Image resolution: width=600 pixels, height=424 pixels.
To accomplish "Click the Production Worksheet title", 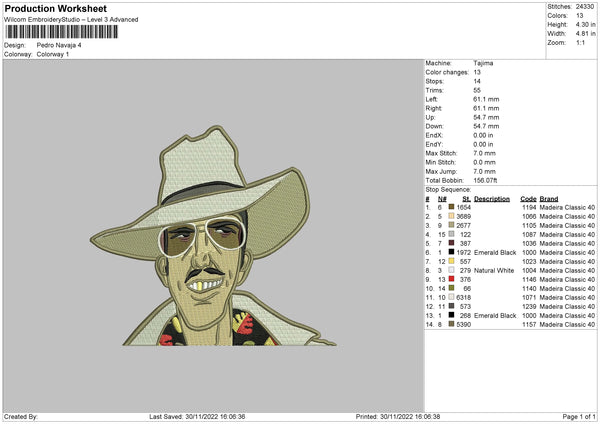I will (55, 8).
